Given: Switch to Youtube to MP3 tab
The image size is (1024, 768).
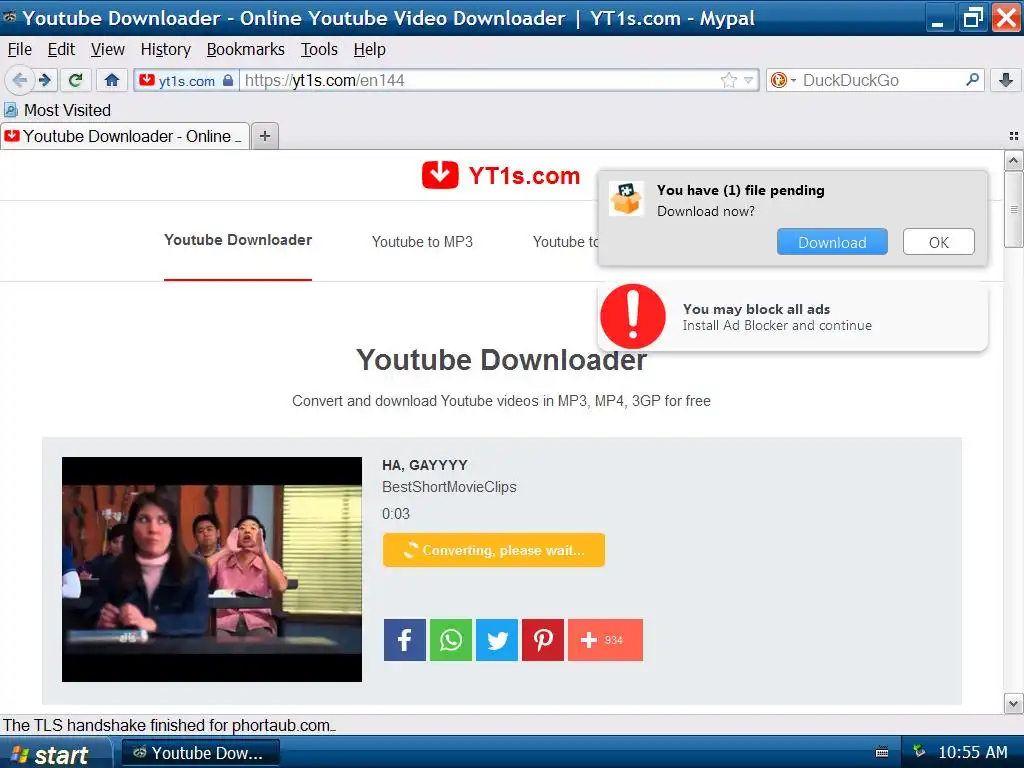Looking at the screenshot, I should click(x=422, y=242).
